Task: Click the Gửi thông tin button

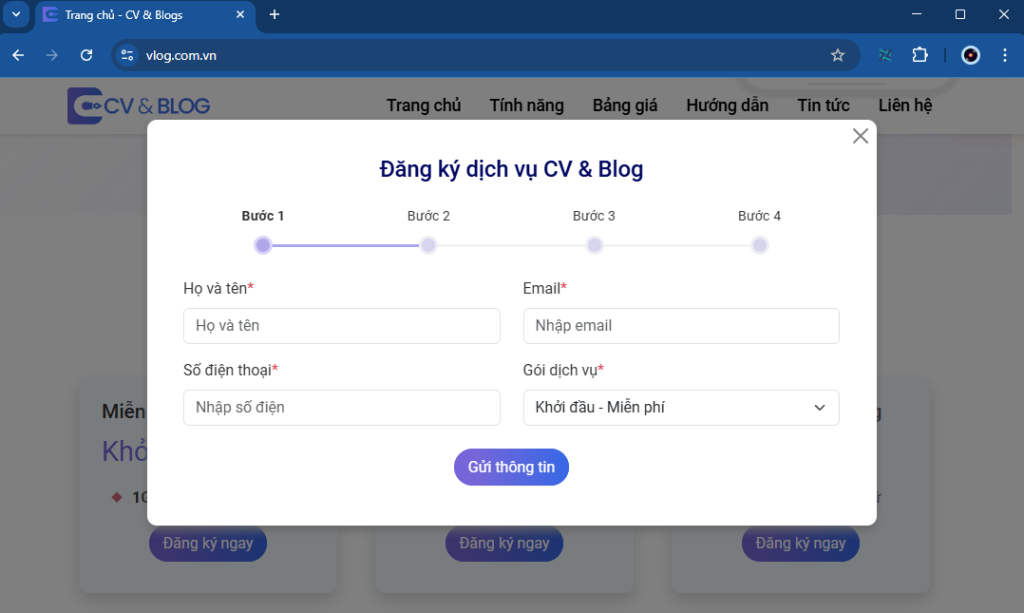Action: tap(511, 466)
